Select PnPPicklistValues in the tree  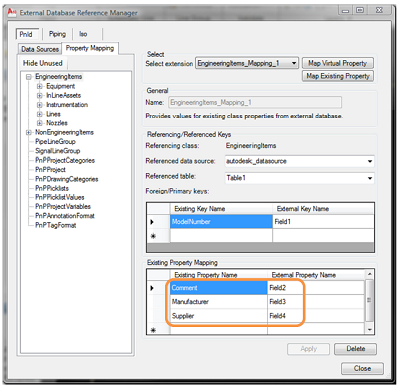click(x=60, y=197)
